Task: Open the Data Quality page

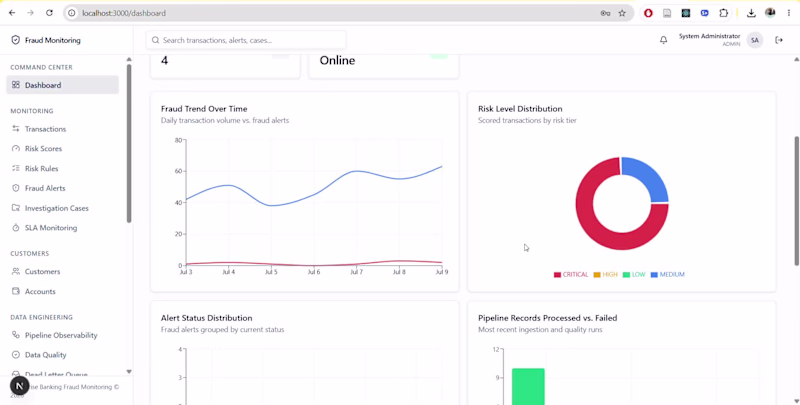Action: [62, 355]
